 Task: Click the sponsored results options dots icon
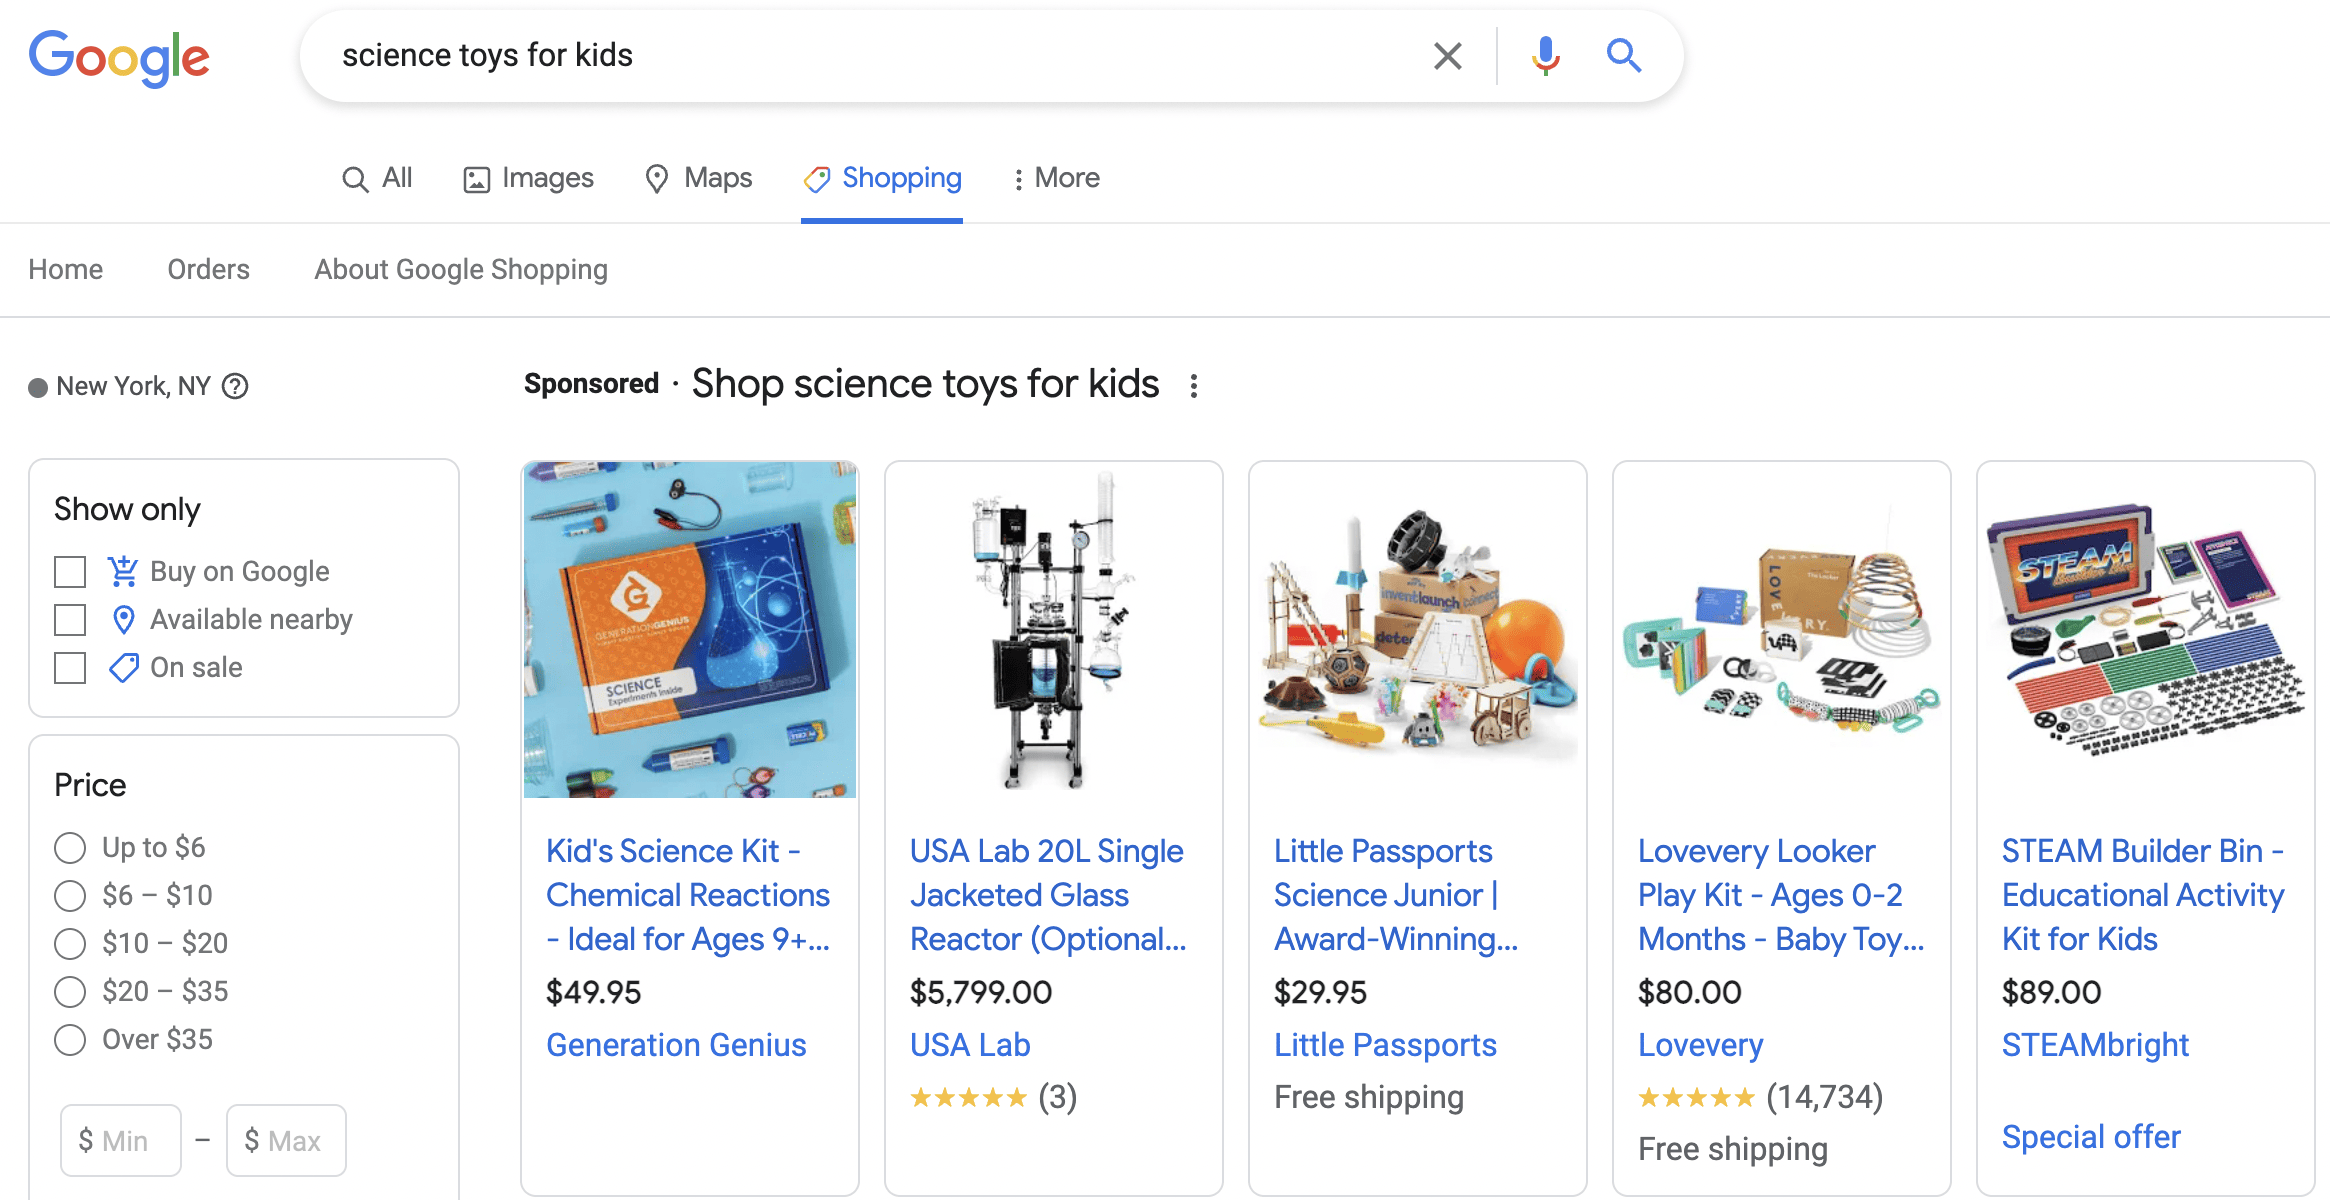pyautogui.click(x=1198, y=386)
